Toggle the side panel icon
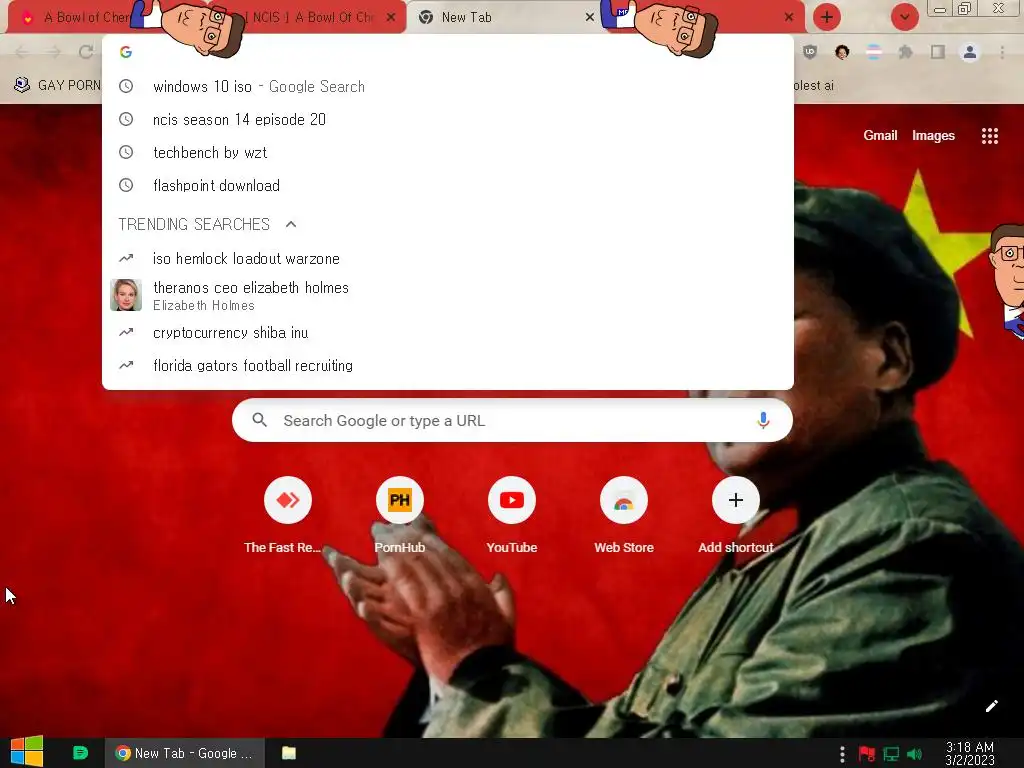The image size is (1024, 768). [x=938, y=52]
